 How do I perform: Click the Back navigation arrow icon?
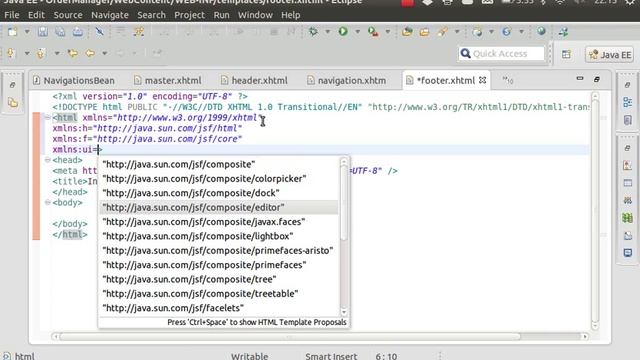[90, 53]
